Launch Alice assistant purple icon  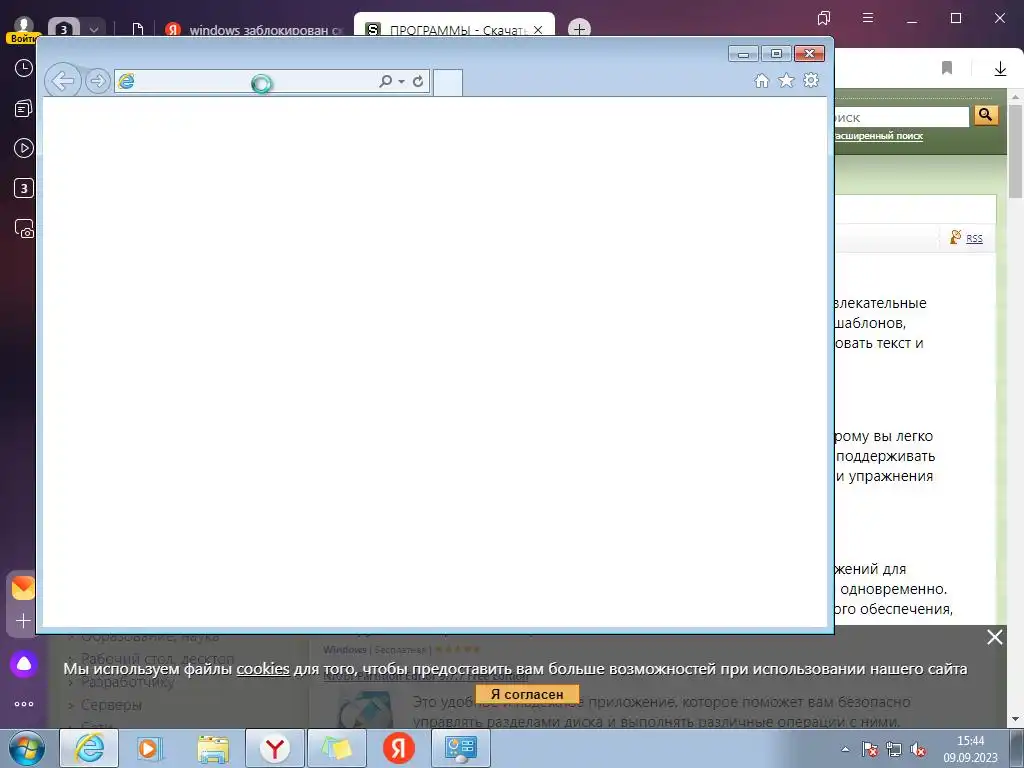coord(24,664)
